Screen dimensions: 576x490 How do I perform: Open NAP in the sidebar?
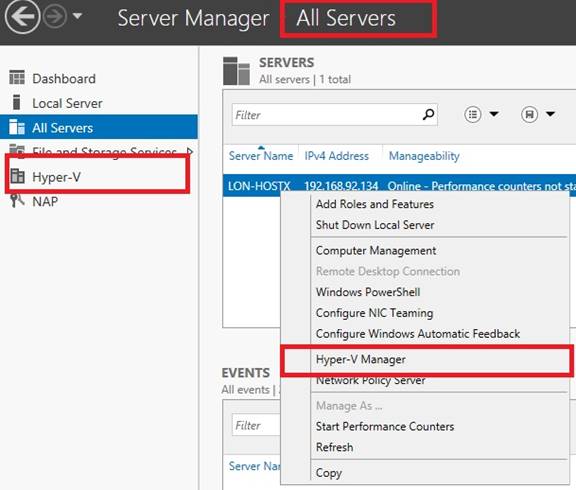(x=99, y=201)
